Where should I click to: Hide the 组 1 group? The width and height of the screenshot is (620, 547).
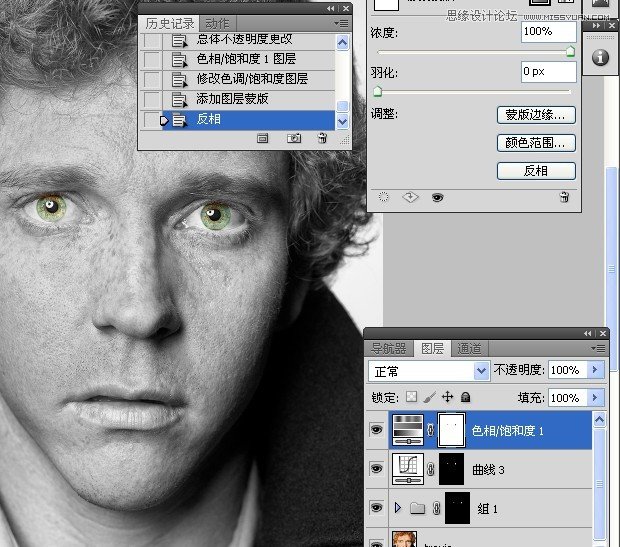(x=376, y=507)
